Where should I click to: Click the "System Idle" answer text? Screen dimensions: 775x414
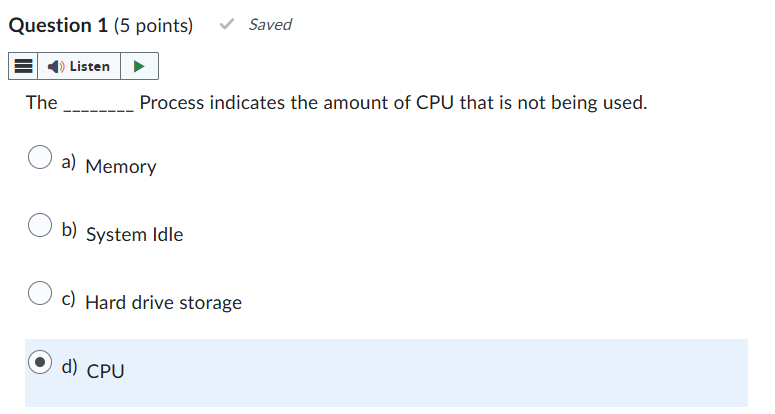point(134,235)
